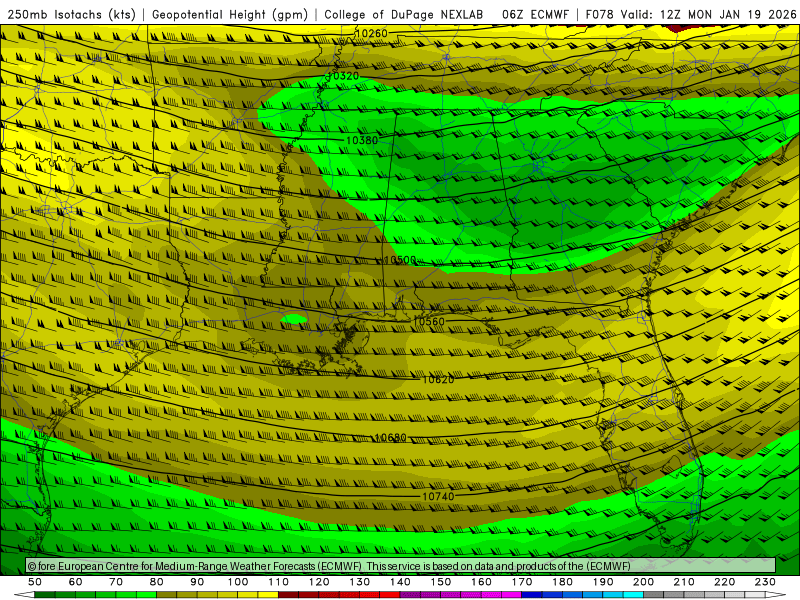Click the 10380 height contour label
Image resolution: width=800 pixels, height=600 pixels.
point(362,140)
